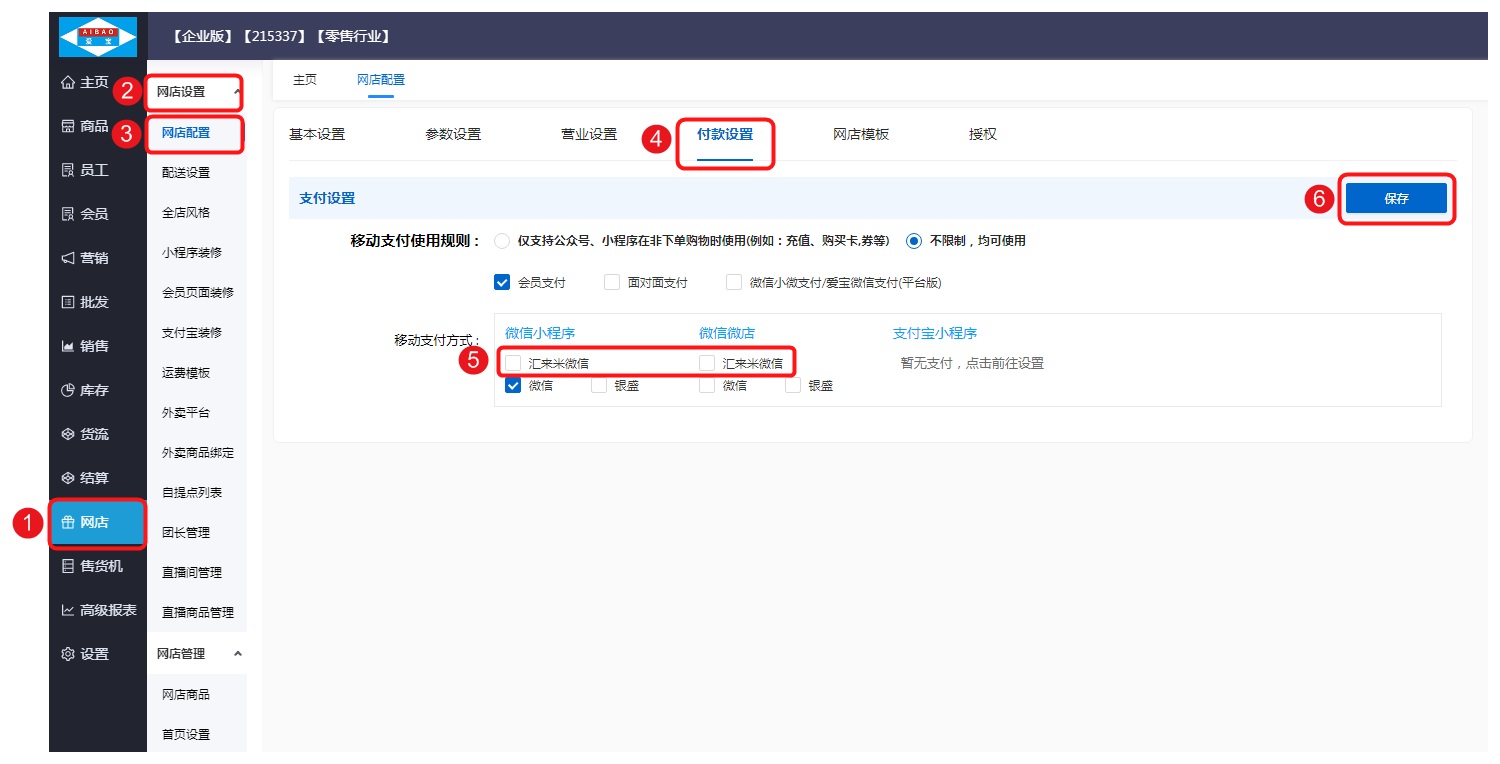1500x764 pixels.
Task: Open 外卖平台 in the submenu
Action: pos(186,412)
